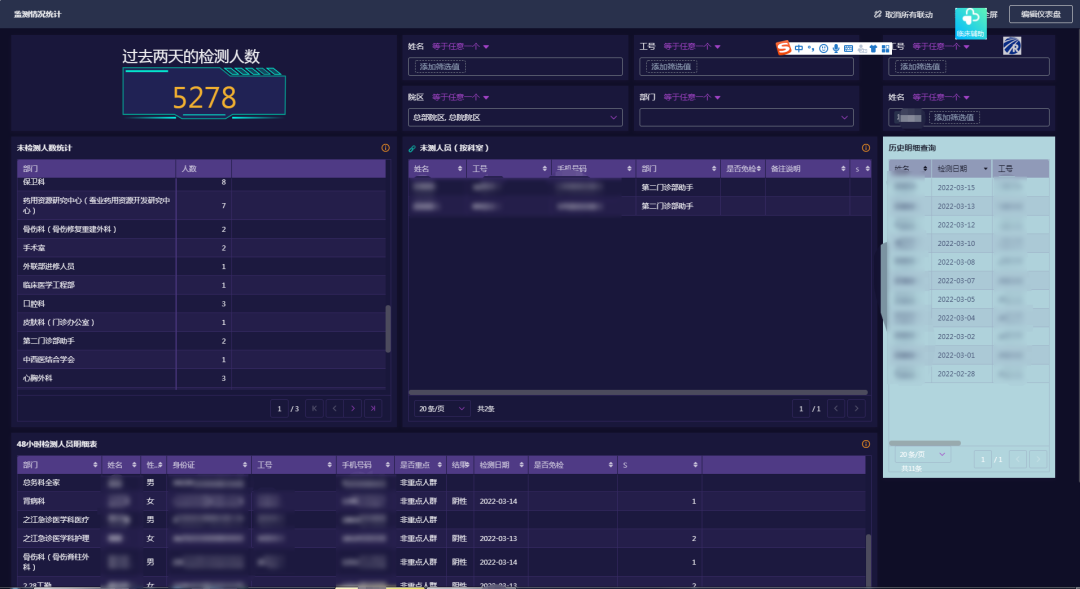The image size is (1080, 589).
Task: Select 2022-03-15 row in 历史明细查询
Action: coord(969,187)
